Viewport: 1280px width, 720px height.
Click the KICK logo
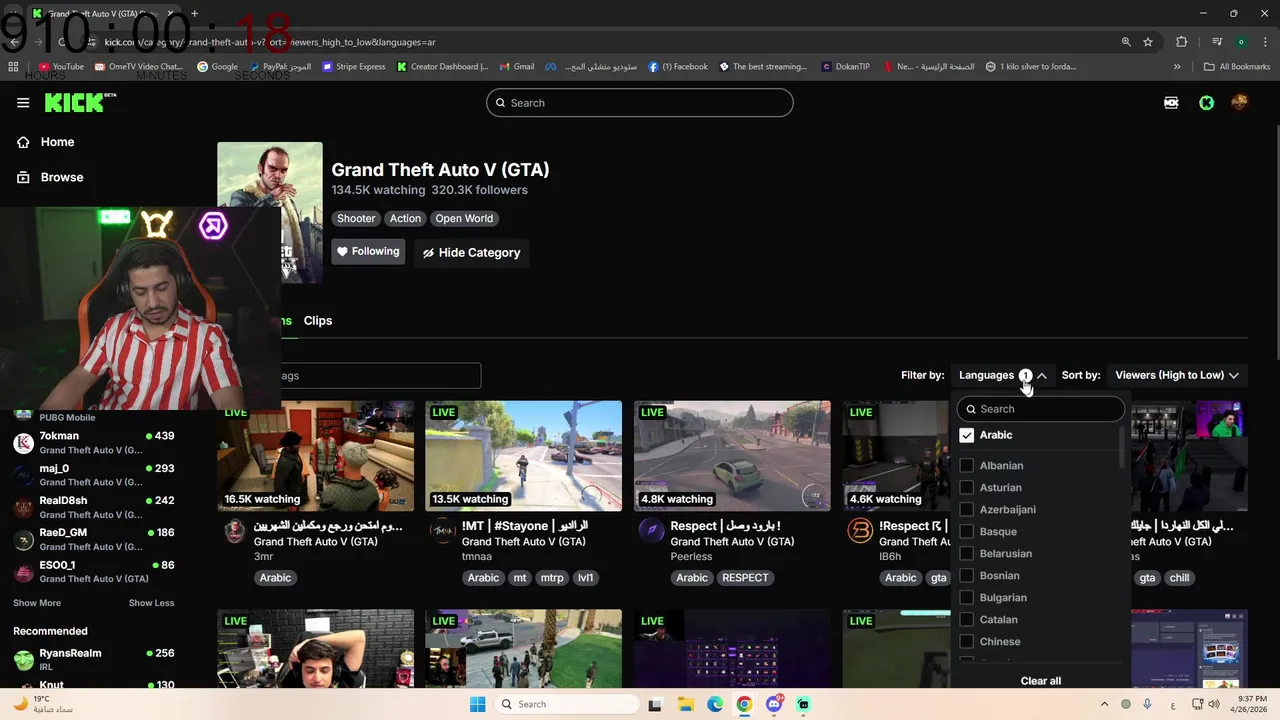tap(80, 102)
